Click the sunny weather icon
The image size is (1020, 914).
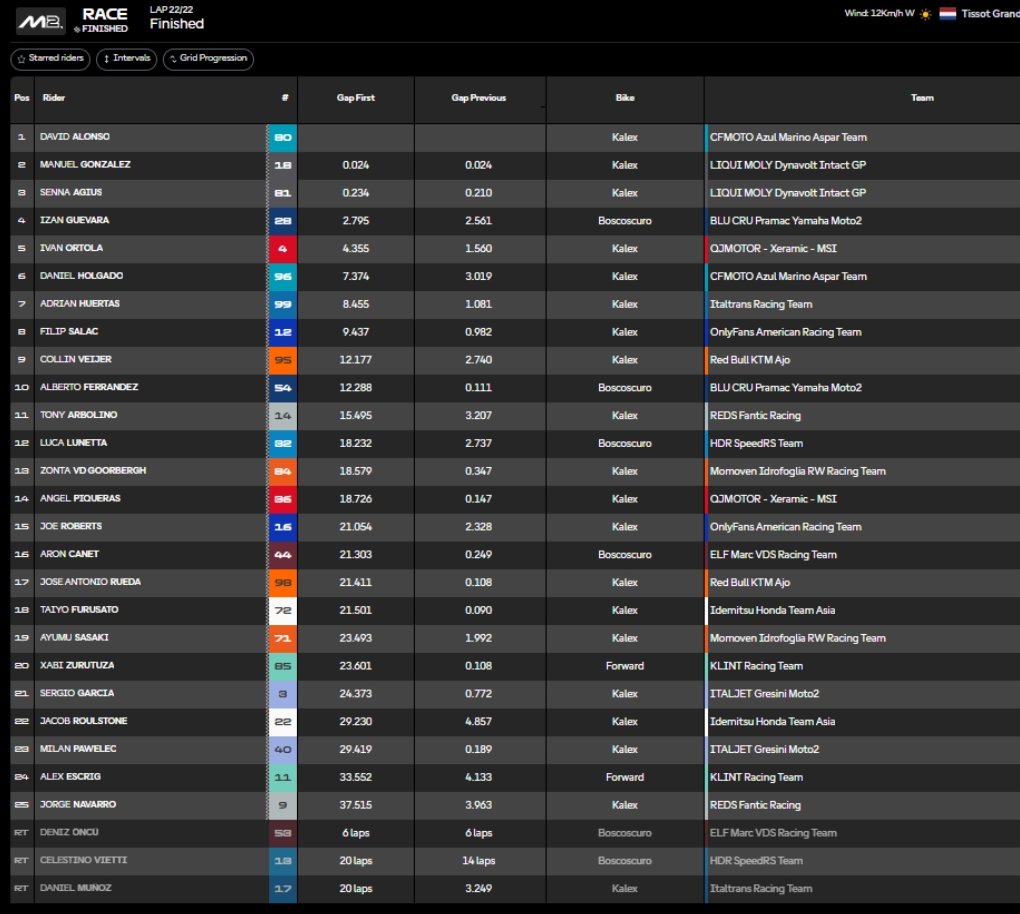pos(926,14)
